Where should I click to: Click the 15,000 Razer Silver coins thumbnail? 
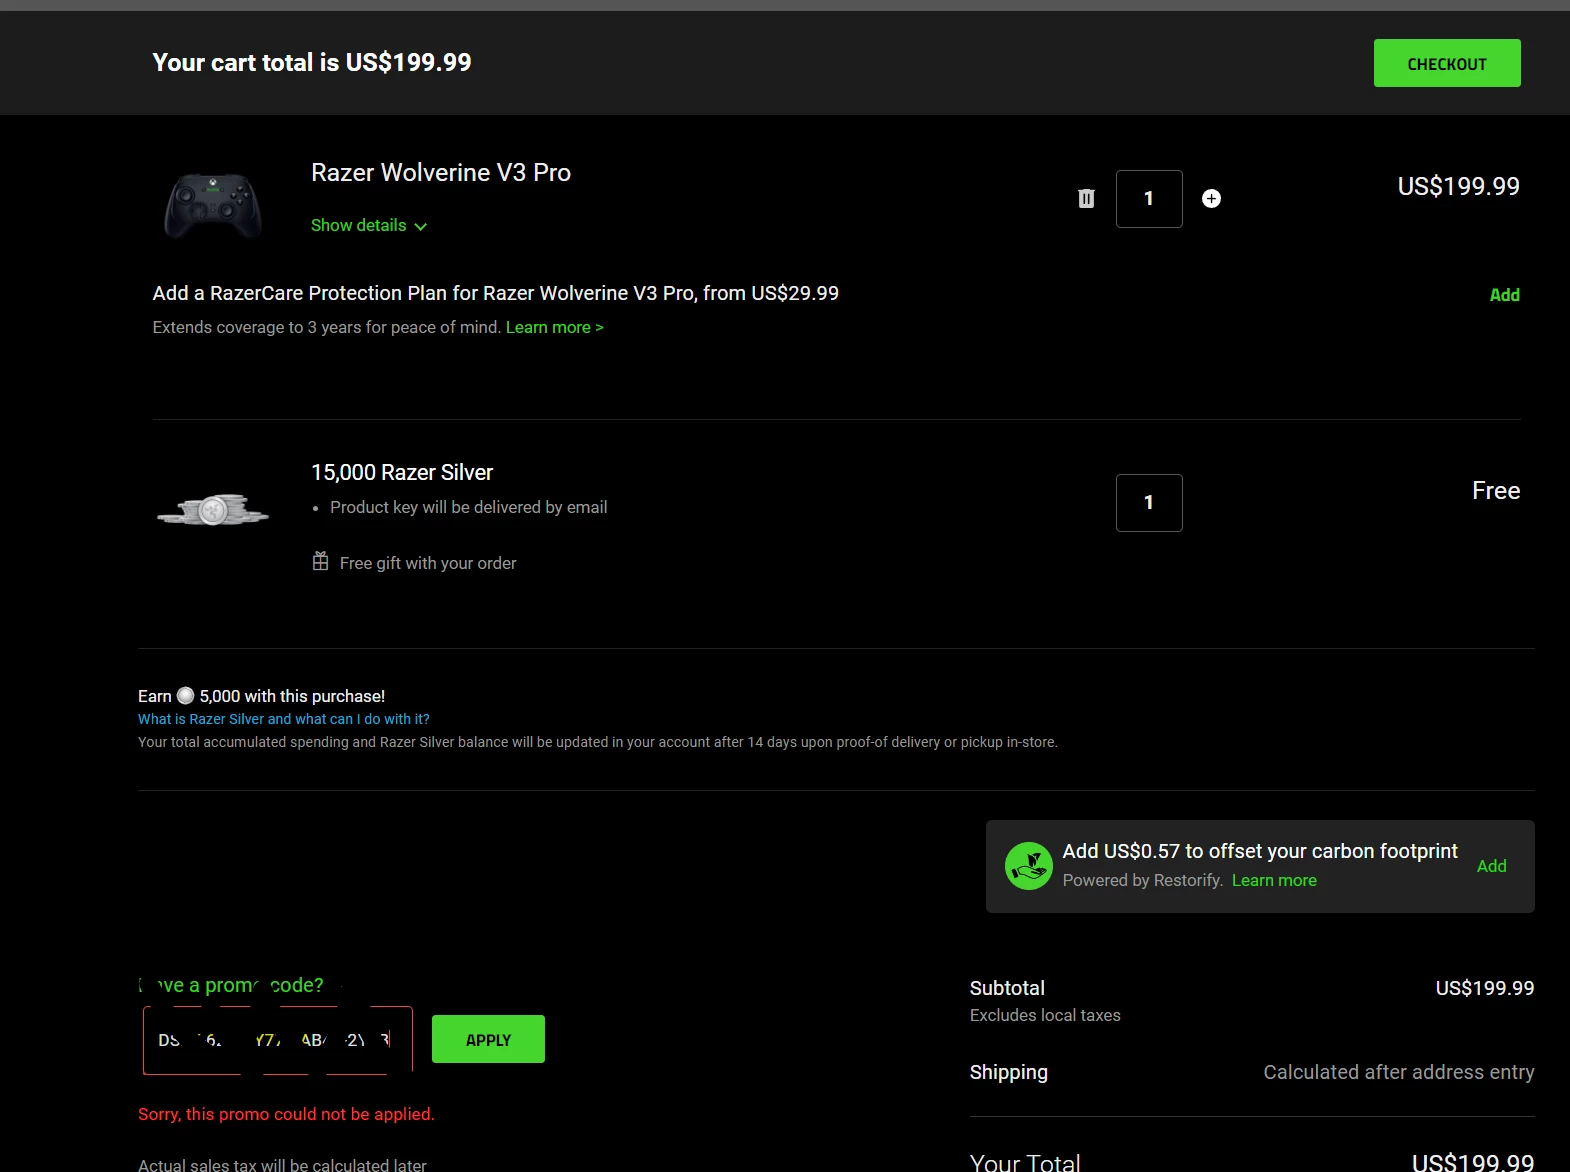[x=213, y=510]
